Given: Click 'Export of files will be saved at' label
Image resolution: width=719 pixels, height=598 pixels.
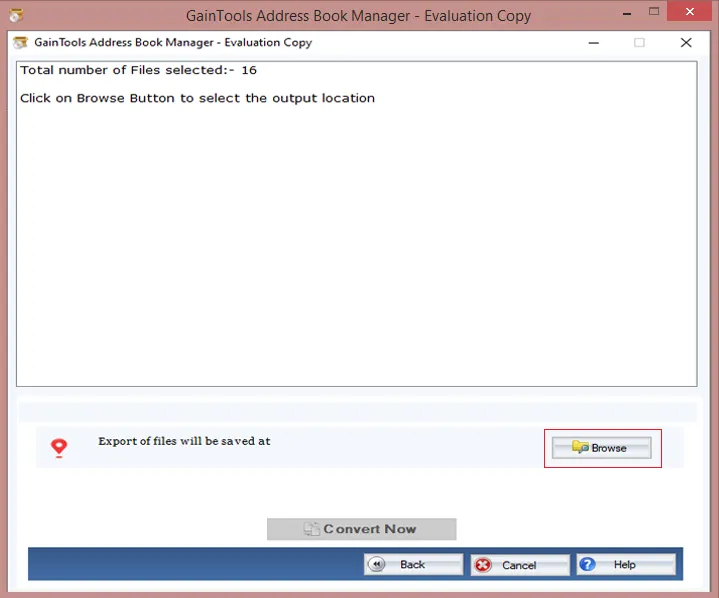Looking at the screenshot, I should (184, 441).
